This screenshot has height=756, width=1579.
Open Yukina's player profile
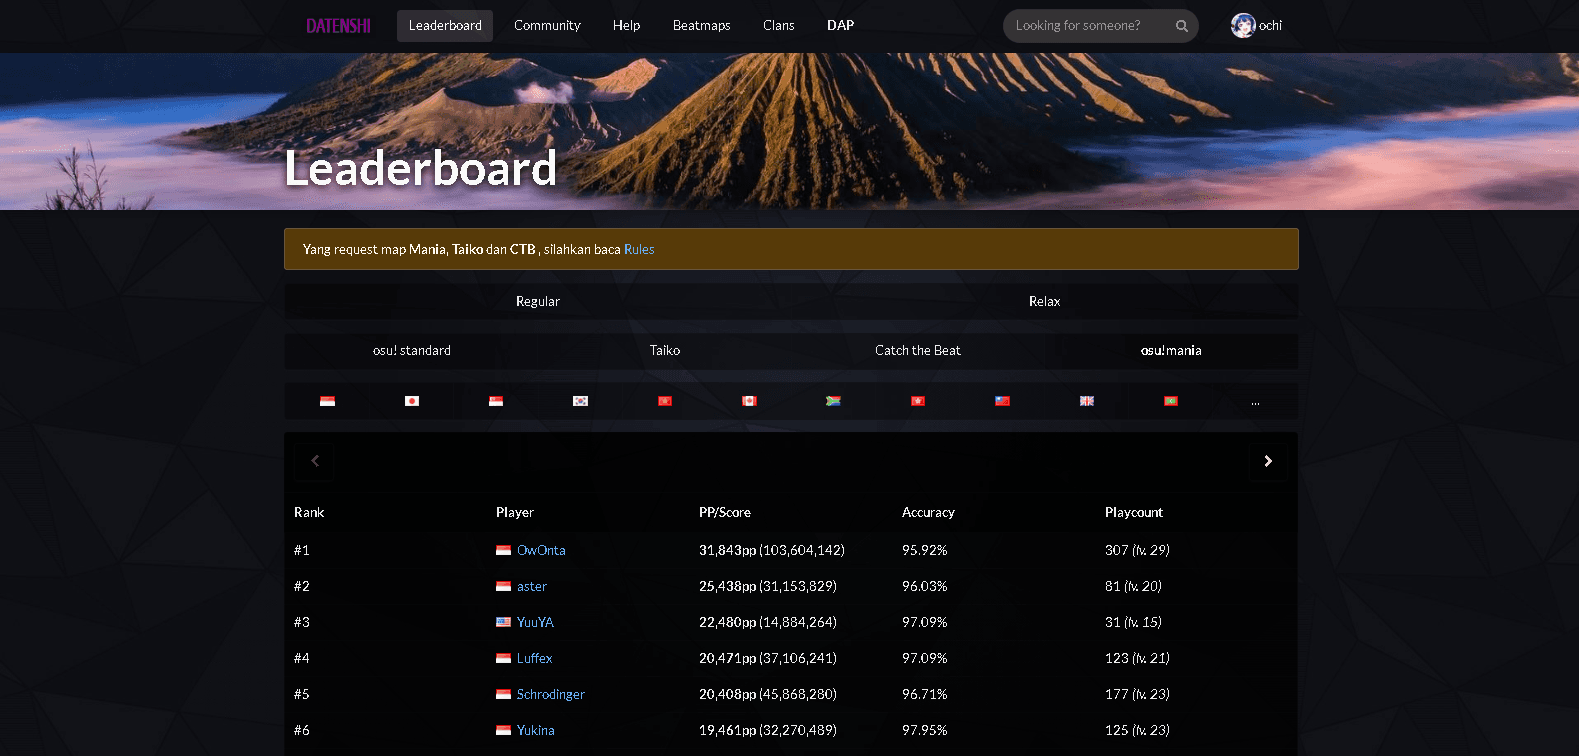(535, 730)
